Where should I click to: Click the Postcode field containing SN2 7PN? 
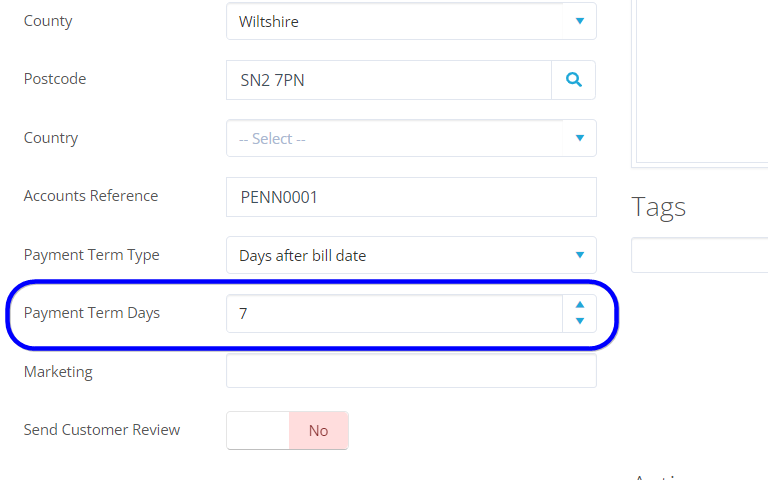point(389,80)
